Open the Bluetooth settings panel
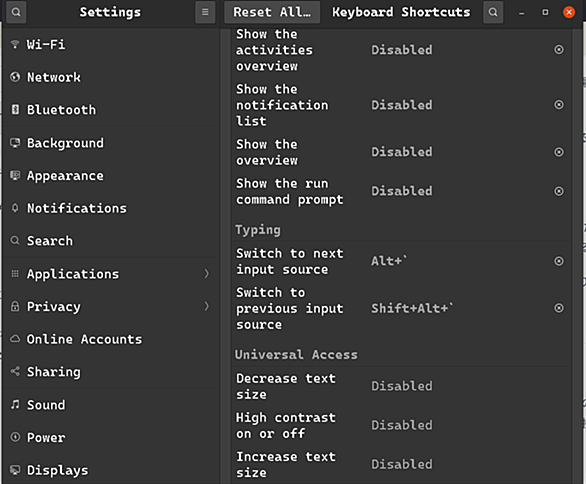This screenshot has height=484, width=586. (x=111, y=110)
